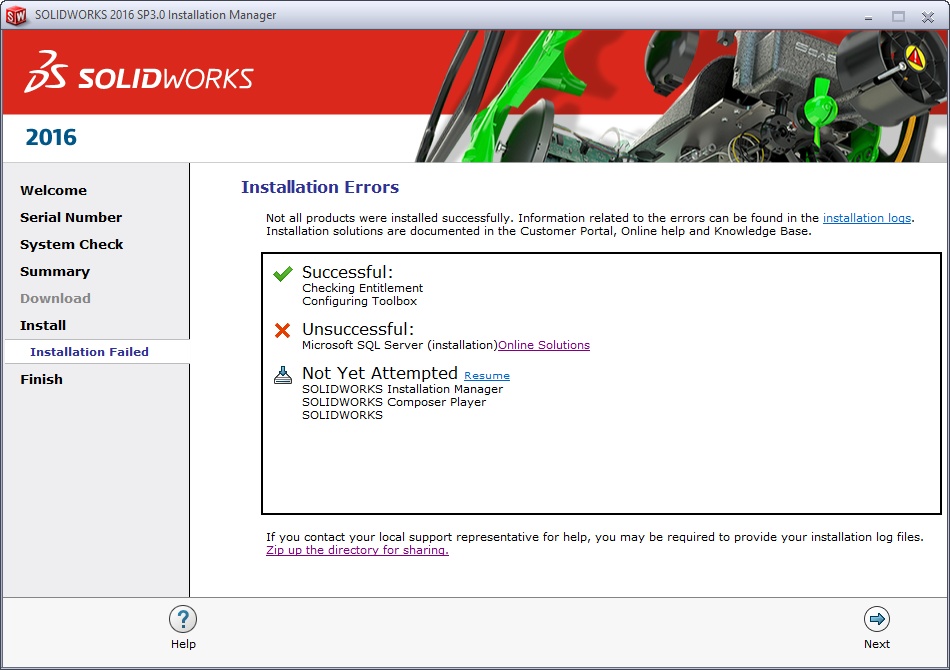Screen dimensions: 950x670
Task: Maximize the Installation Manager window
Action: coord(898,17)
